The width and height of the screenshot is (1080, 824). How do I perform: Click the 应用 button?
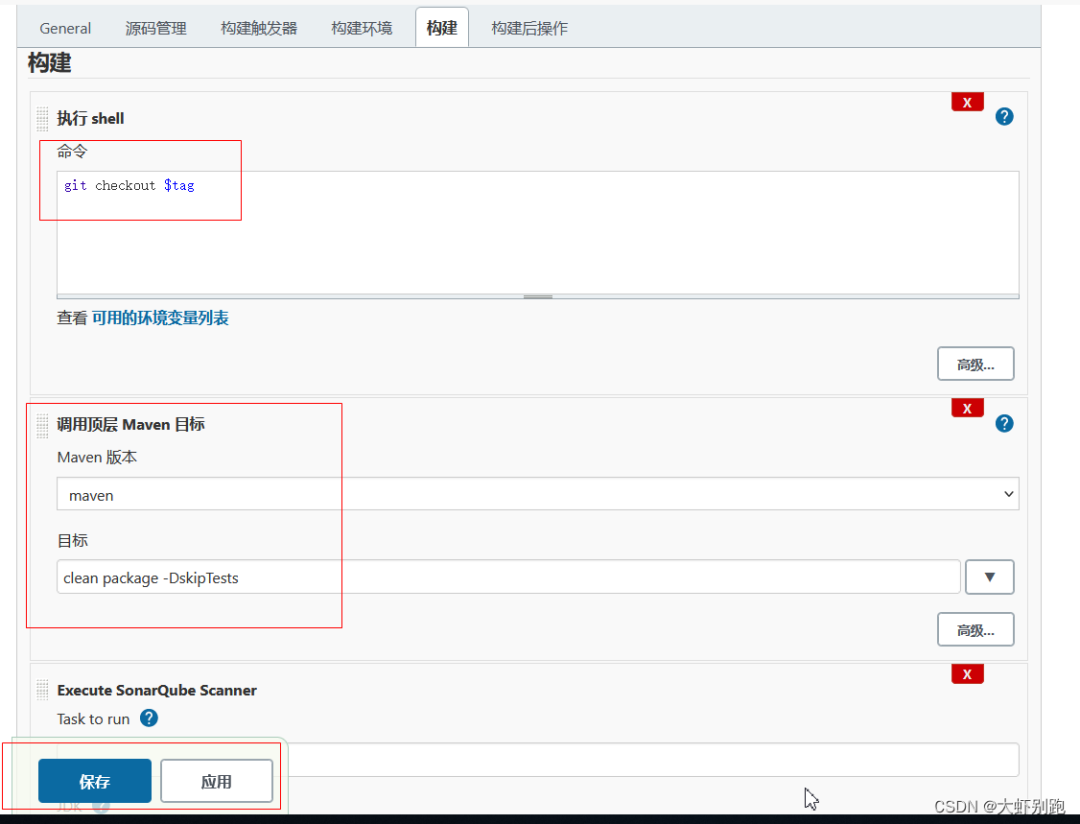click(x=216, y=781)
